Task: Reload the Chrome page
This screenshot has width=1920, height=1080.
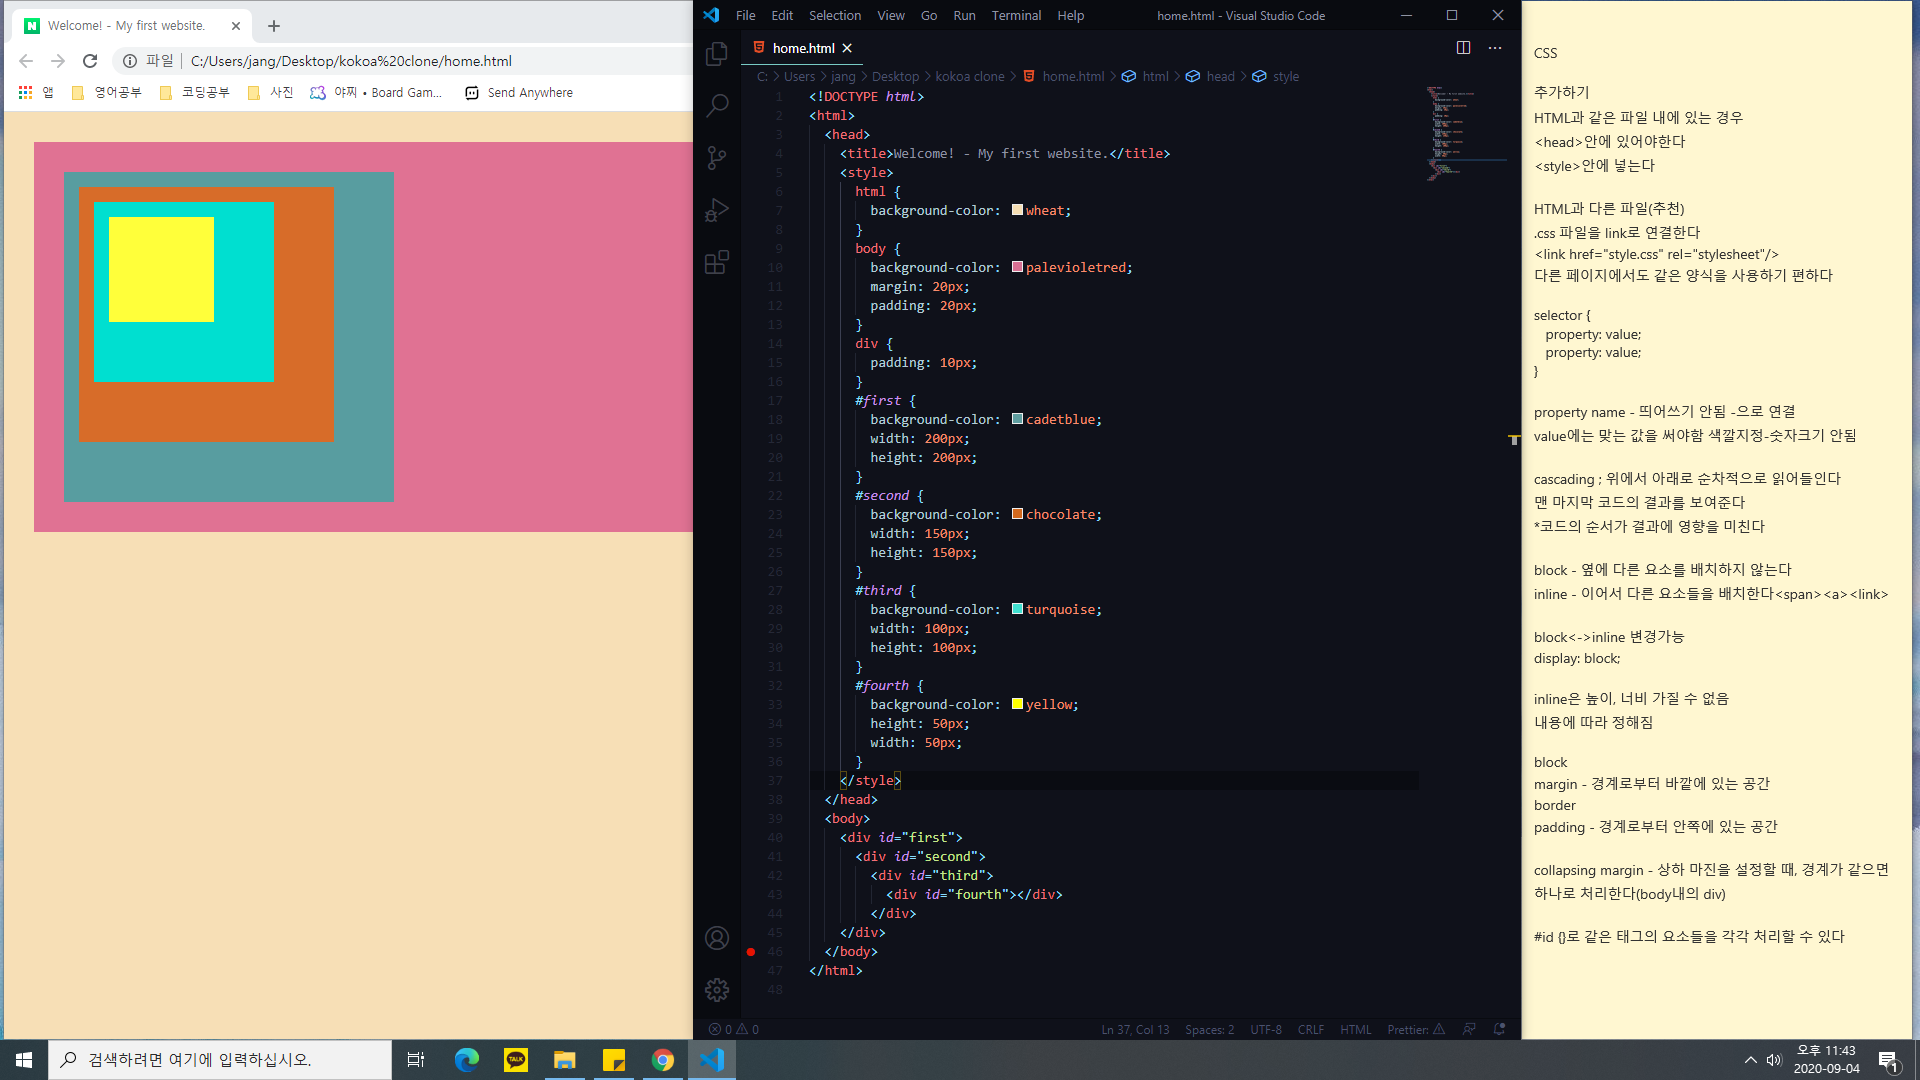Action: pos(90,61)
